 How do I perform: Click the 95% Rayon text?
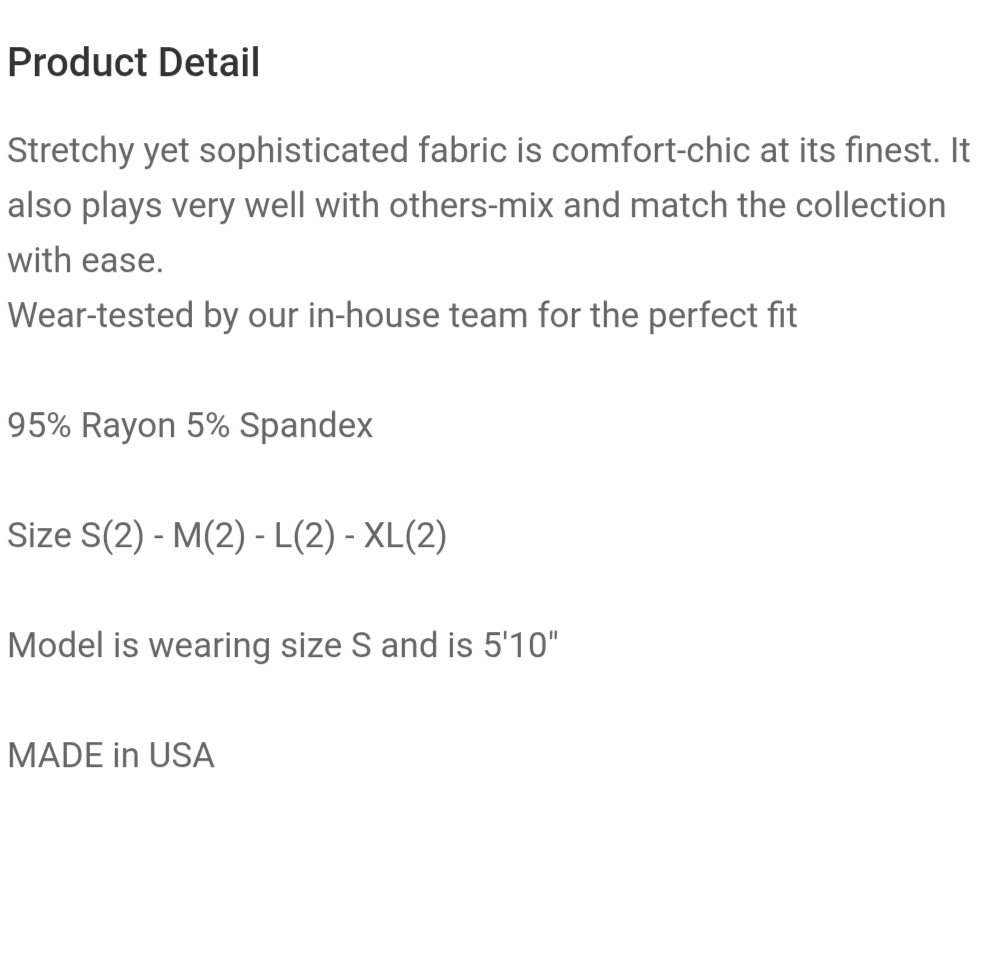coord(91,425)
